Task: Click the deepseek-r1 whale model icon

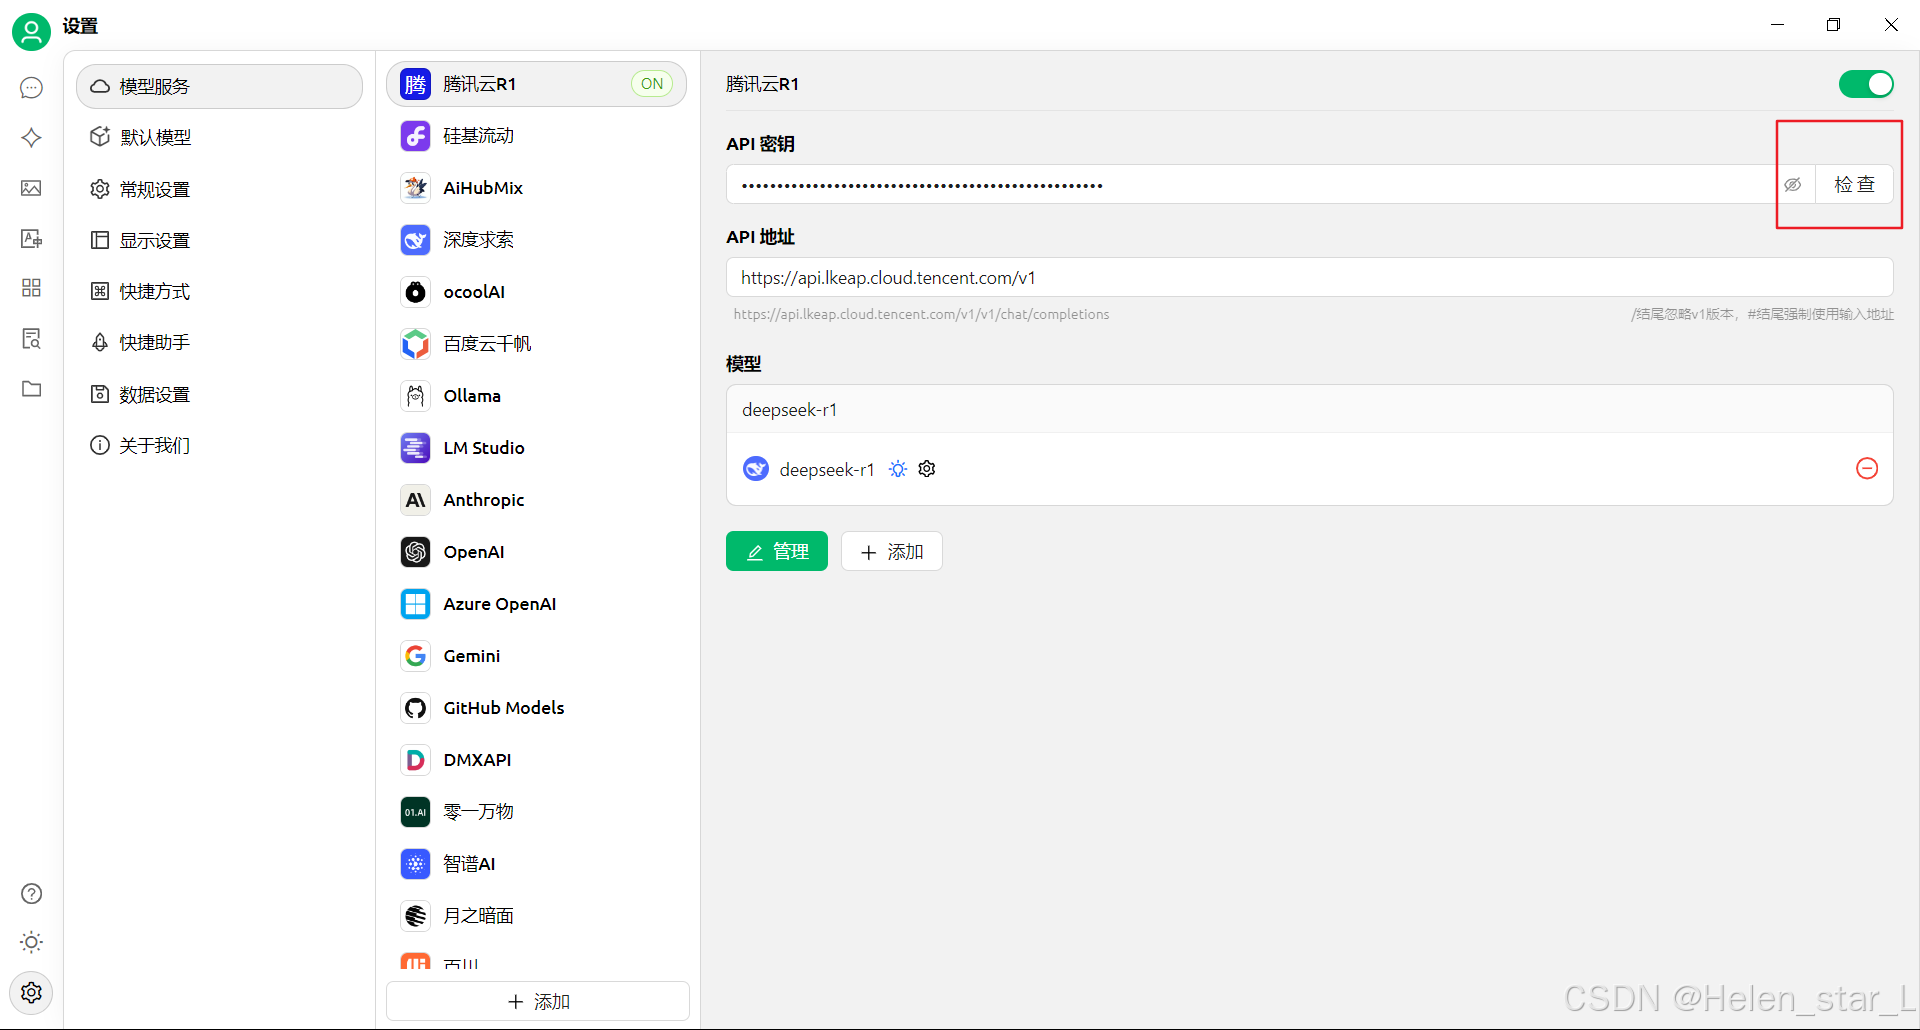Action: pos(756,469)
